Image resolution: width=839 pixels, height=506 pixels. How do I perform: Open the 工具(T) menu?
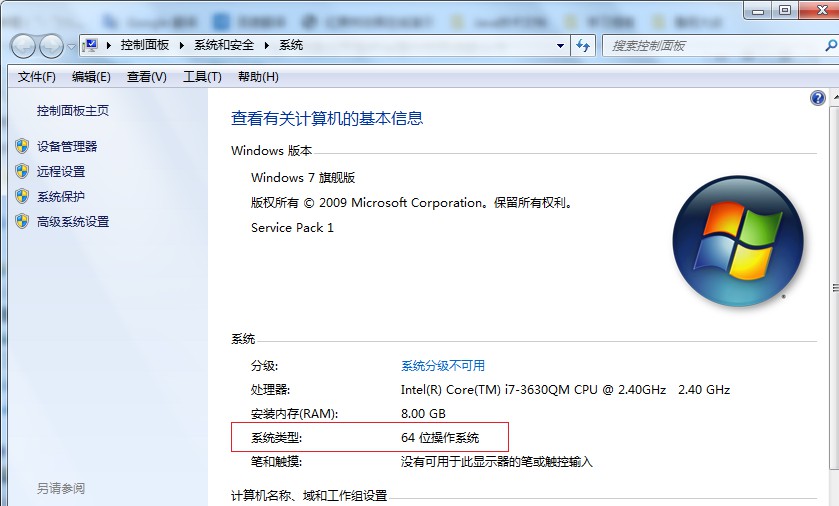[202, 77]
